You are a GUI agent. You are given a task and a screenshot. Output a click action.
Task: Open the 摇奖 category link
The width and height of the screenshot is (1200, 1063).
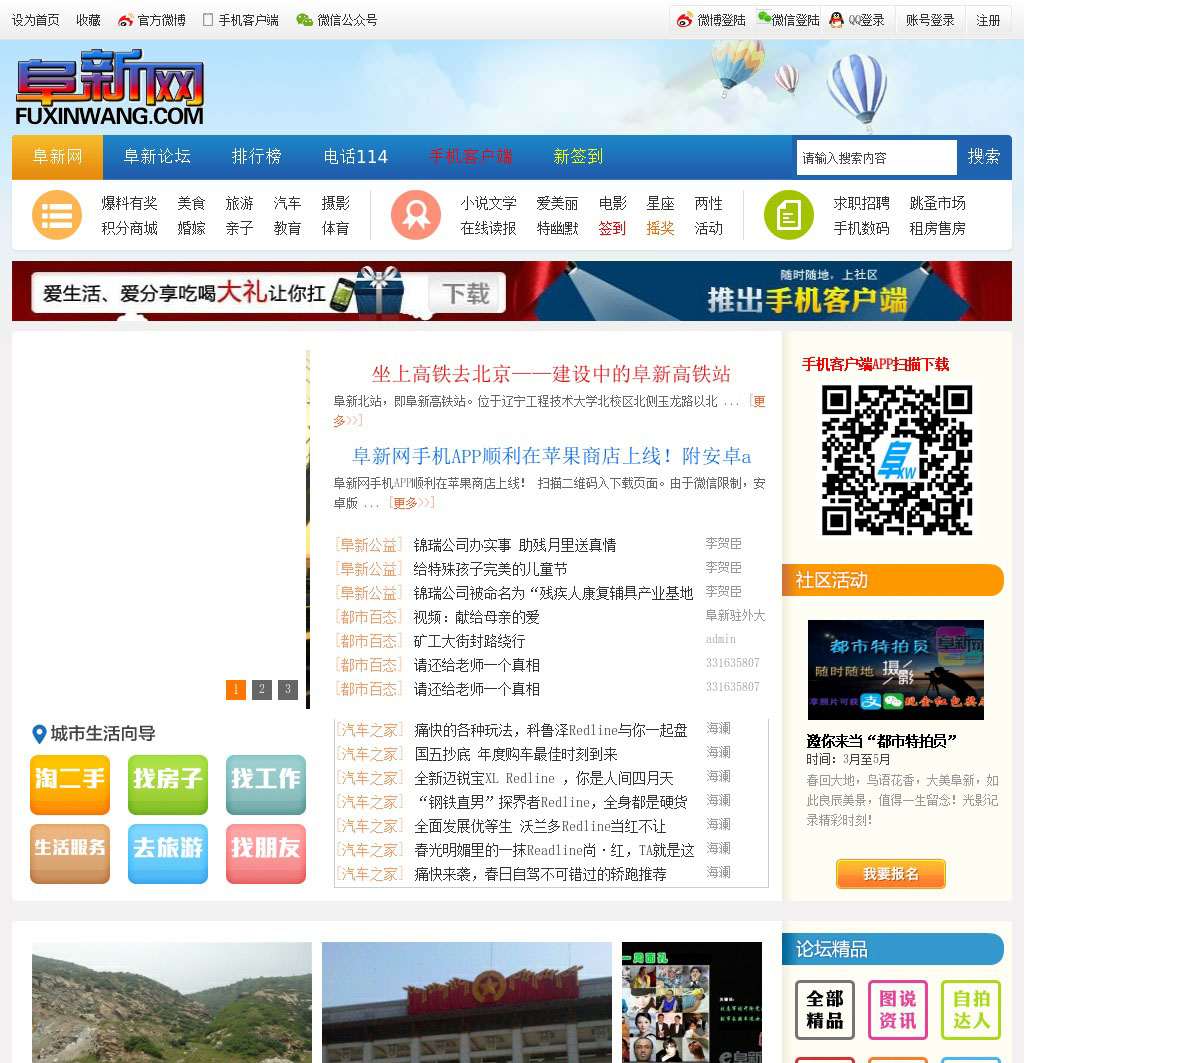660,228
